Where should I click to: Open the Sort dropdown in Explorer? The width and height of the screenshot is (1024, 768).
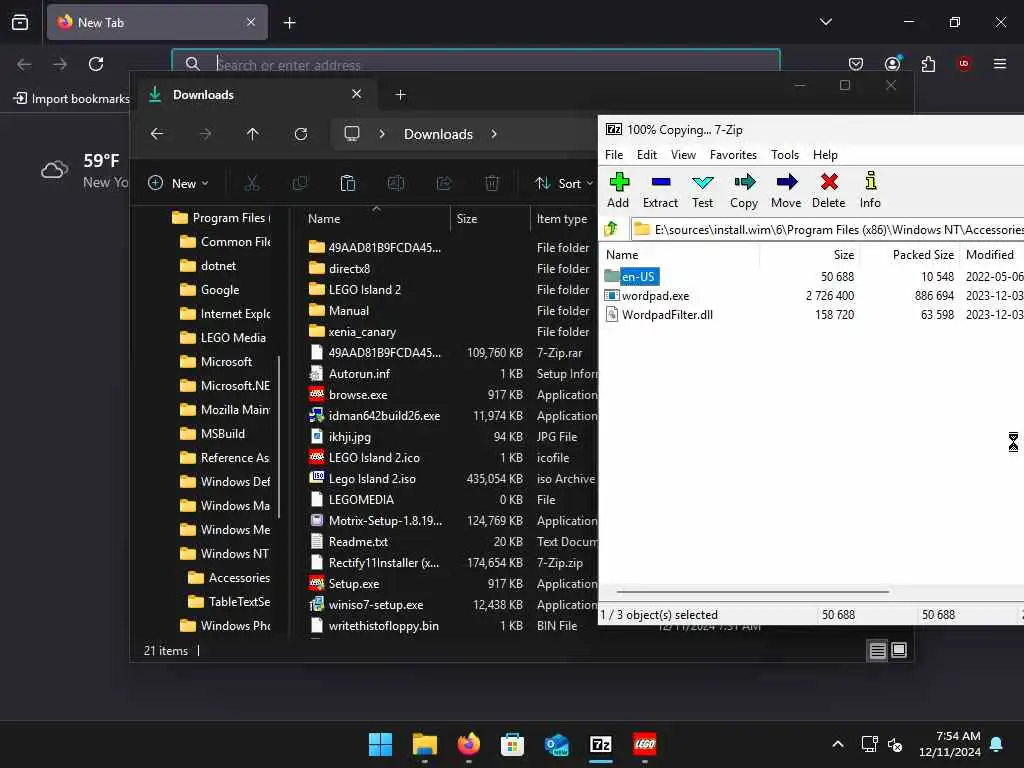tap(563, 184)
